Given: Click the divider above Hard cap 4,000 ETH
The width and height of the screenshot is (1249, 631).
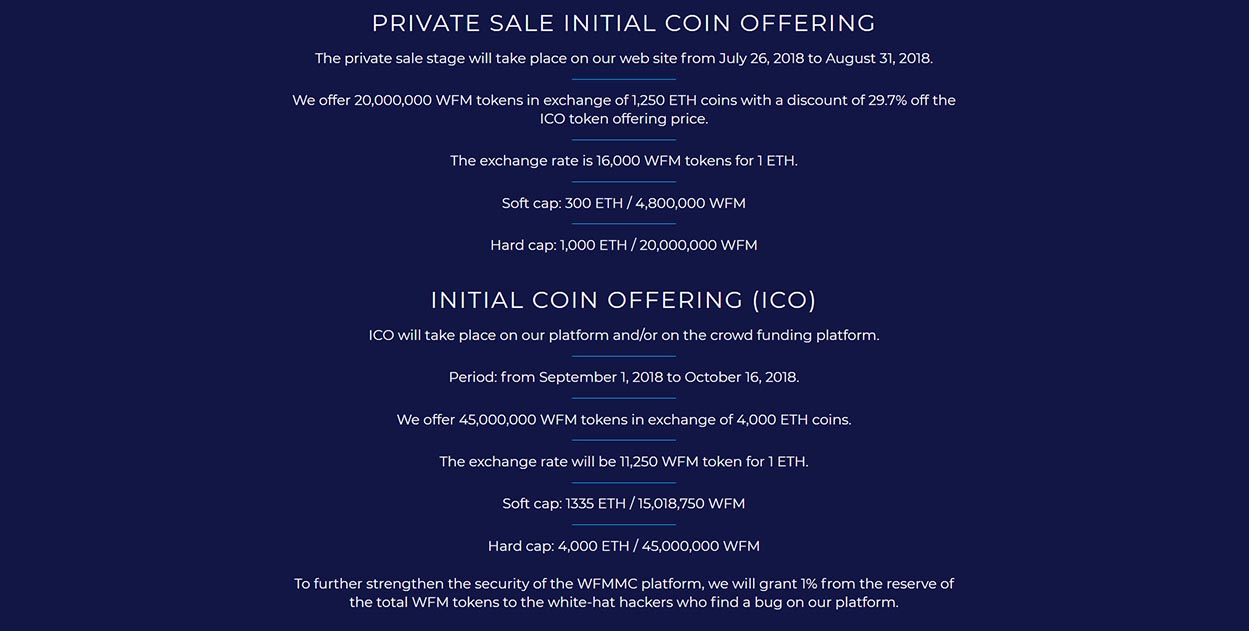Looking at the screenshot, I should tap(624, 525).
